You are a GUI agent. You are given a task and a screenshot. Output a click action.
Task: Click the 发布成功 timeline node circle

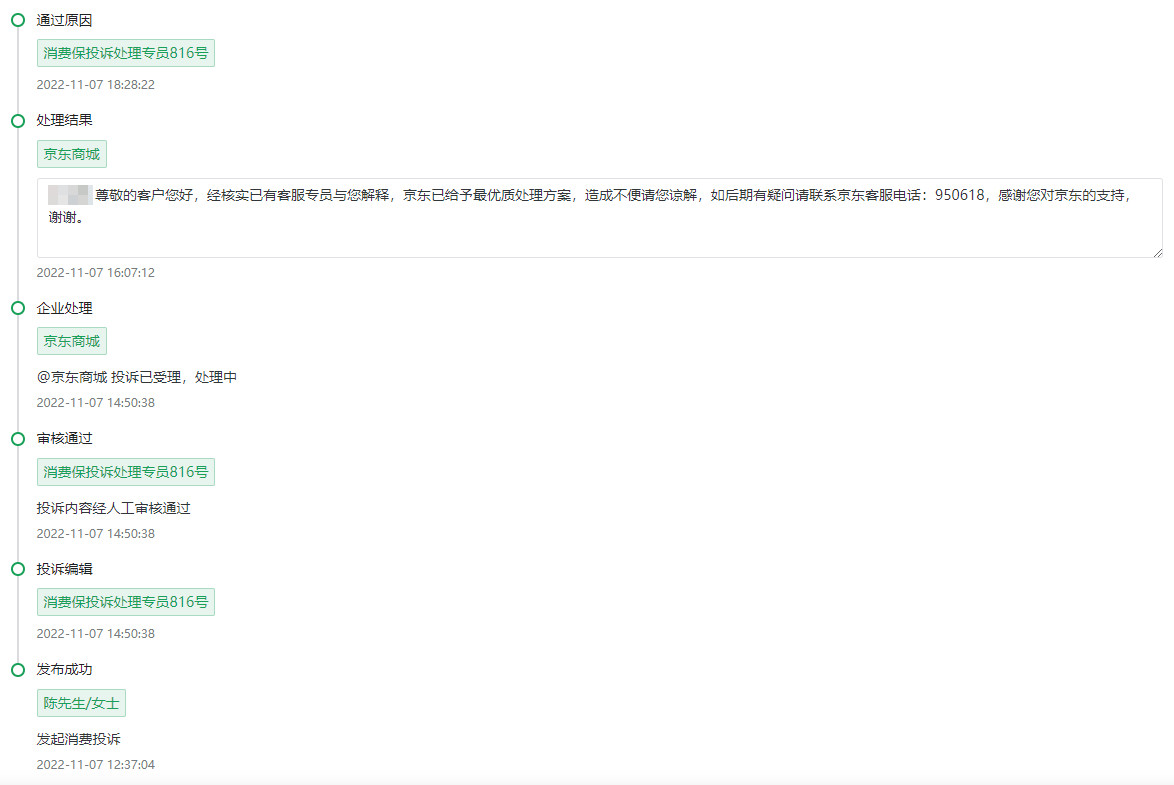coord(18,670)
